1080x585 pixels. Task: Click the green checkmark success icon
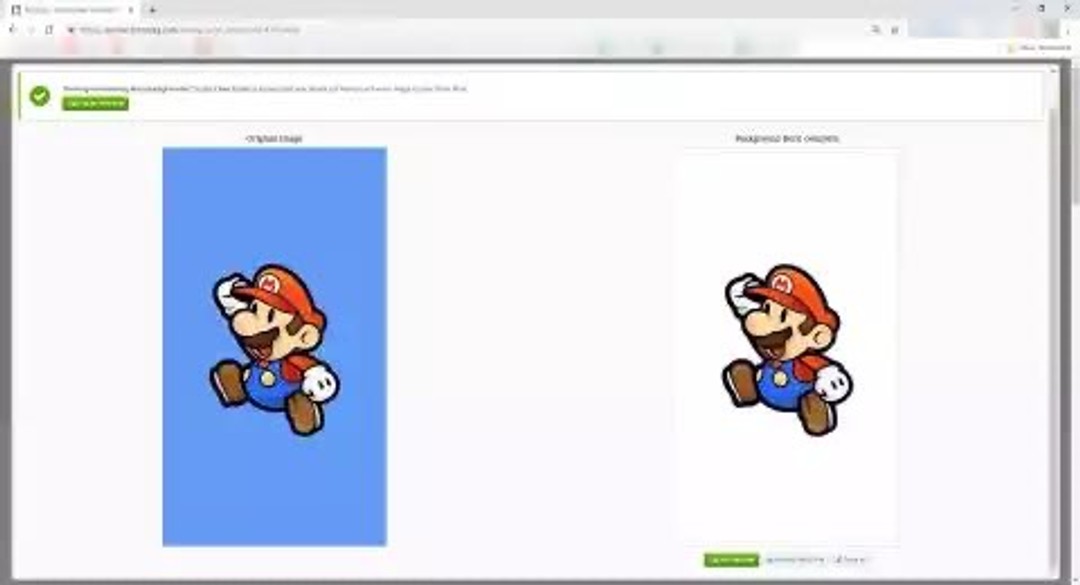(40, 96)
